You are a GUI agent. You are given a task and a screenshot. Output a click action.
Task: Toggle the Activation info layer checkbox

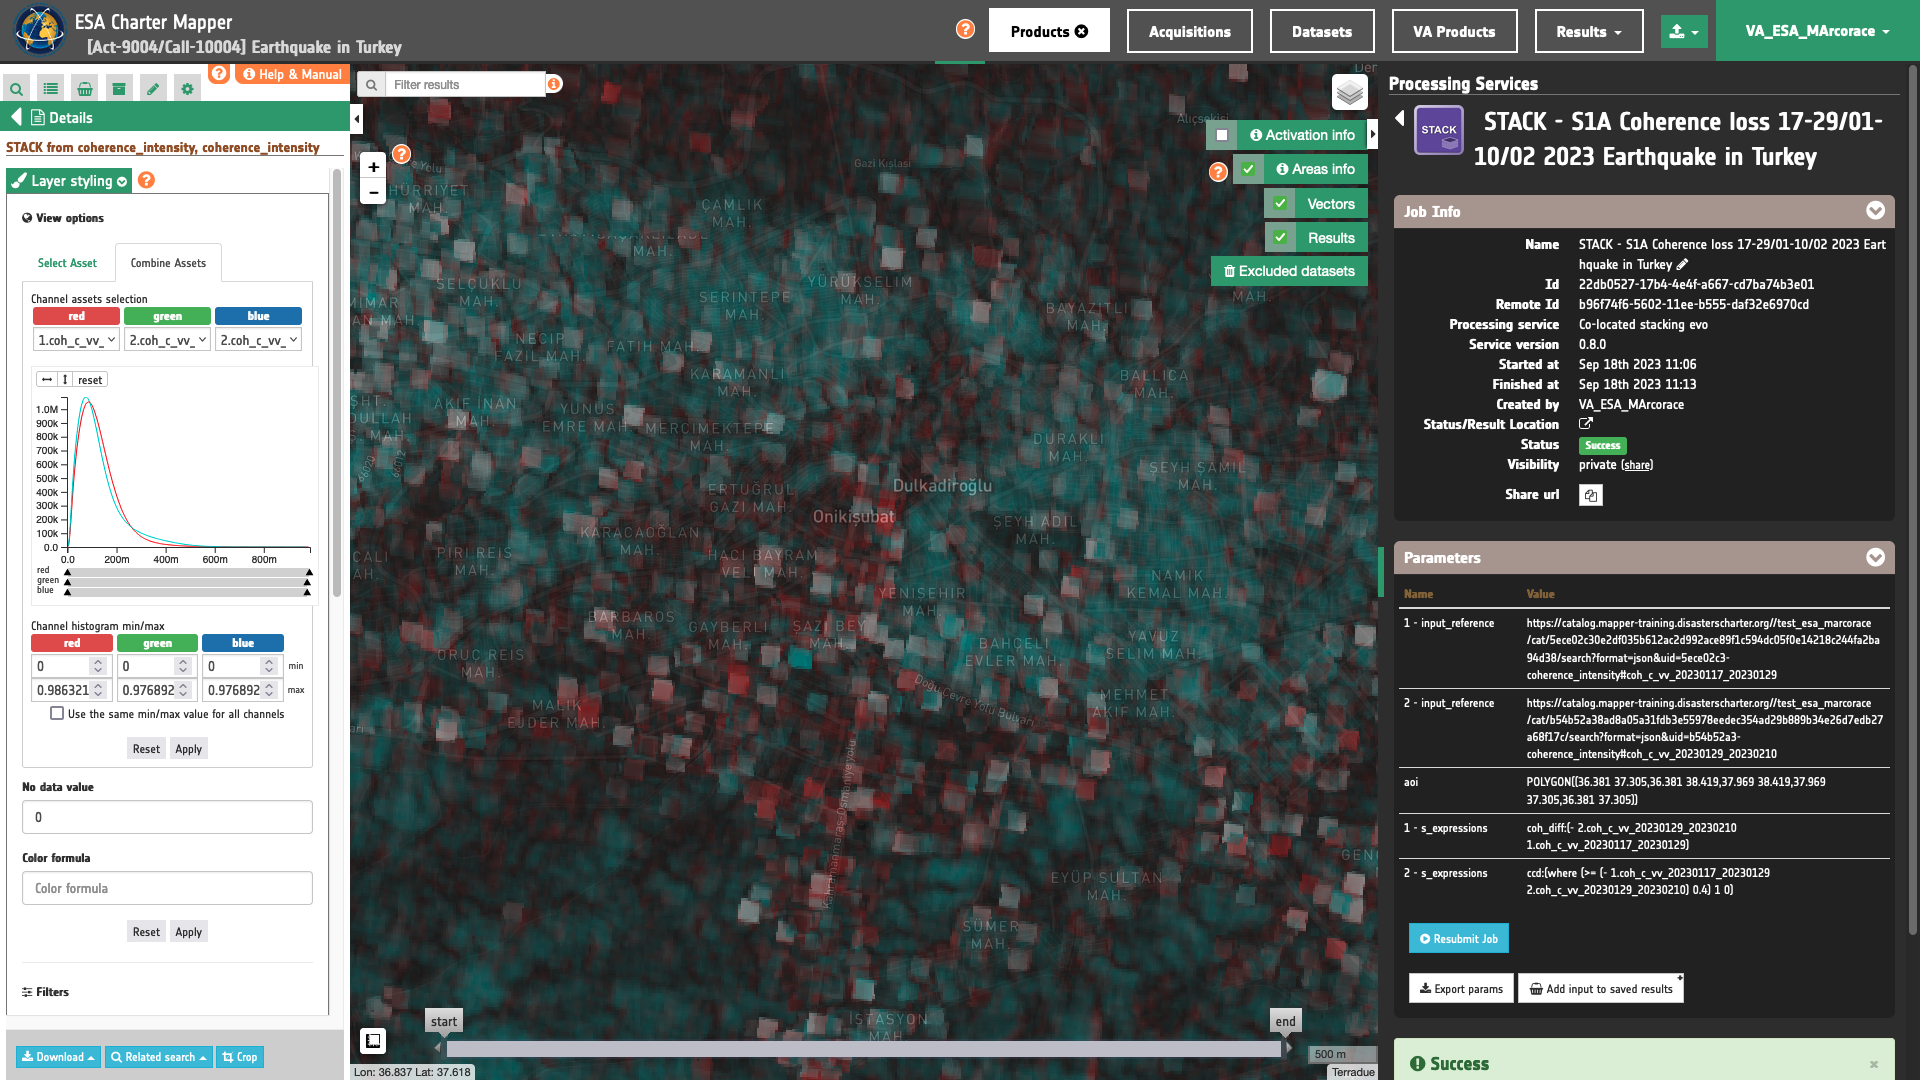pos(1222,135)
